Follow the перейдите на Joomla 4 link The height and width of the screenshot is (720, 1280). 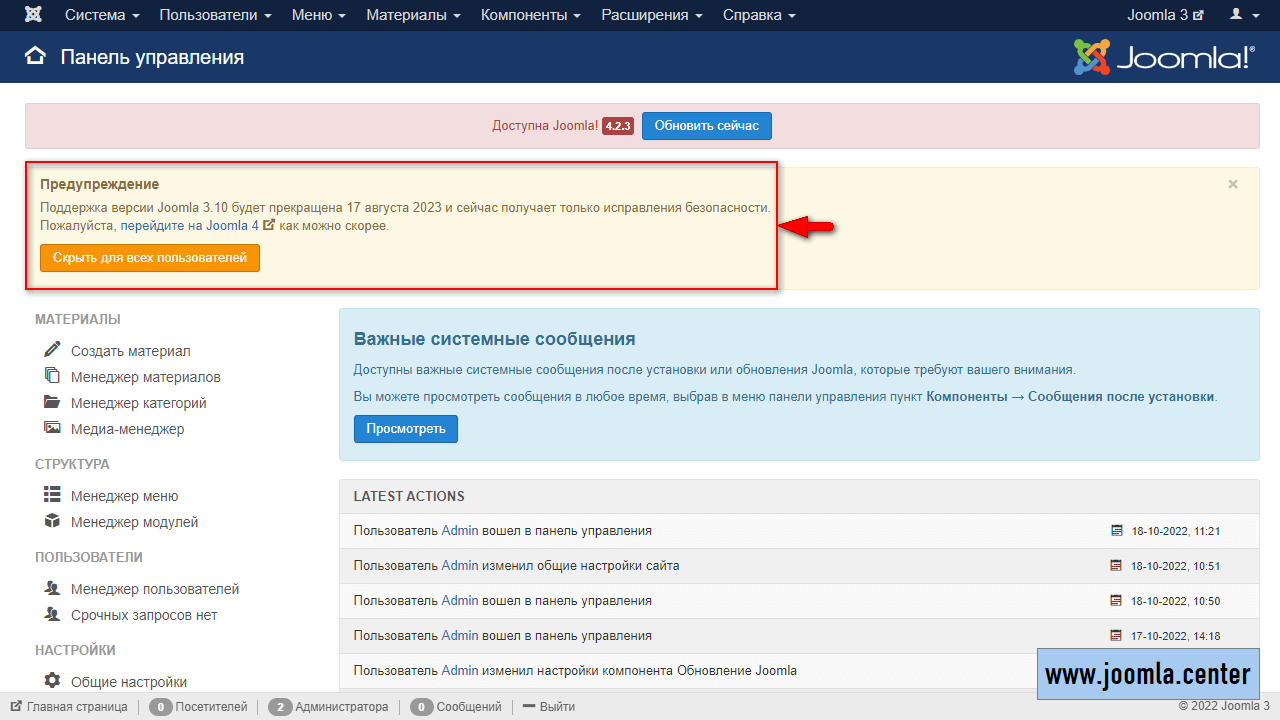197,226
